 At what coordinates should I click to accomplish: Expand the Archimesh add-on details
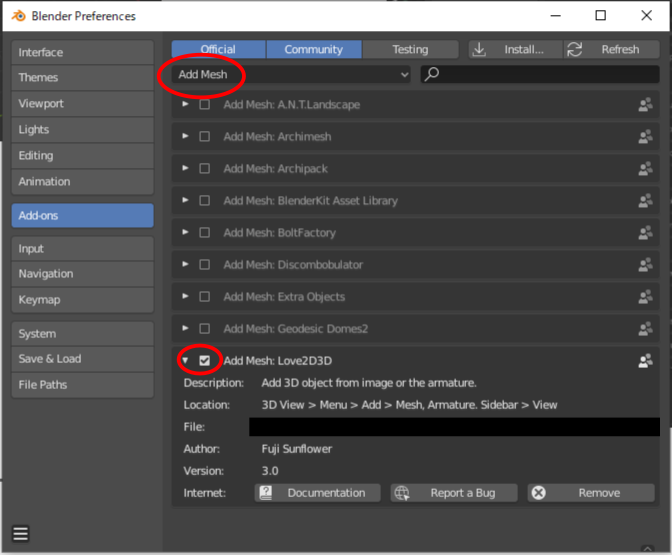click(x=185, y=136)
